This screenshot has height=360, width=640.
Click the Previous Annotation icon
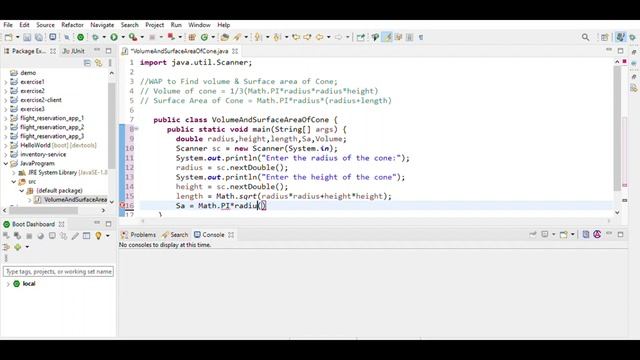click(277, 37)
